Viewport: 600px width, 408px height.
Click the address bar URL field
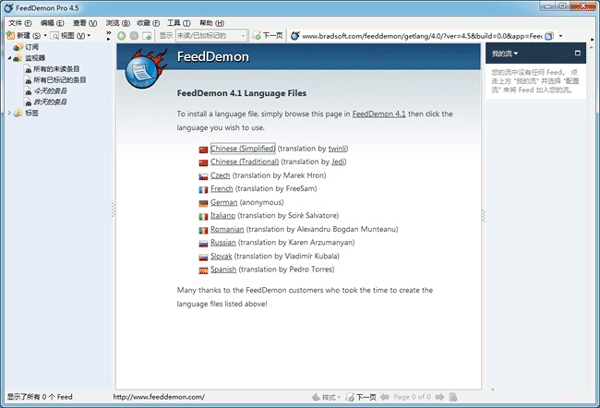(422, 36)
